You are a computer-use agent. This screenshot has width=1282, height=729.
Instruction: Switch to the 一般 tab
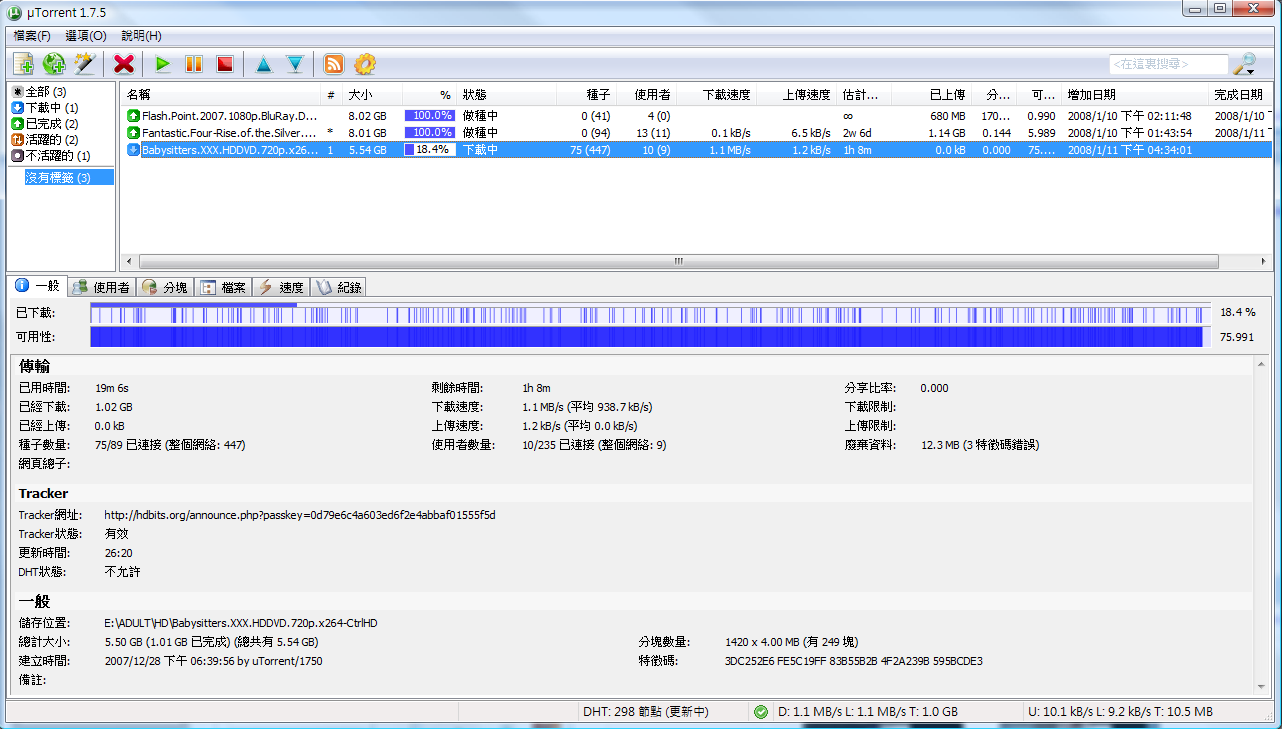tap(38, 286)
